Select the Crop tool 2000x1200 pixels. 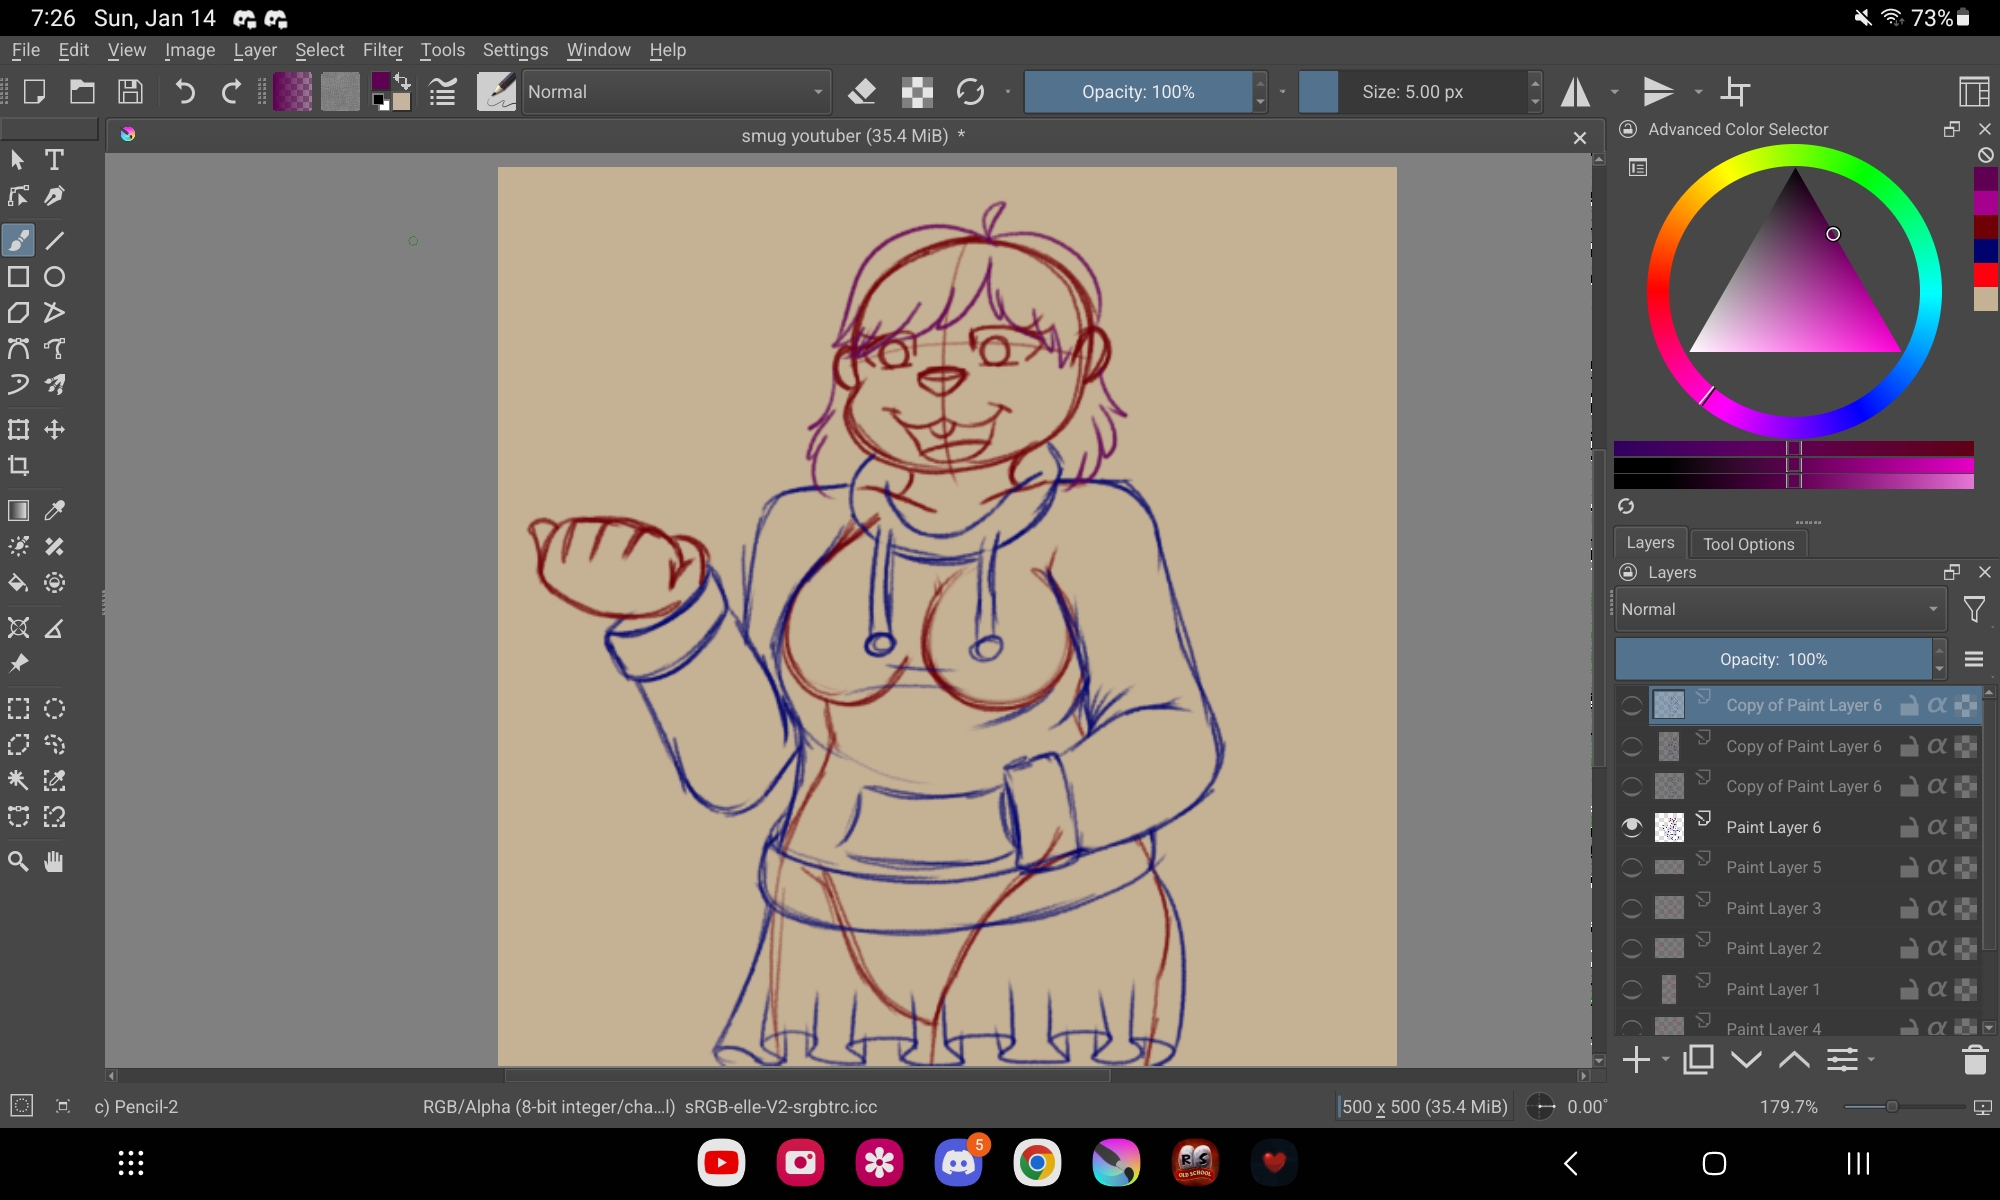[18, 466]
